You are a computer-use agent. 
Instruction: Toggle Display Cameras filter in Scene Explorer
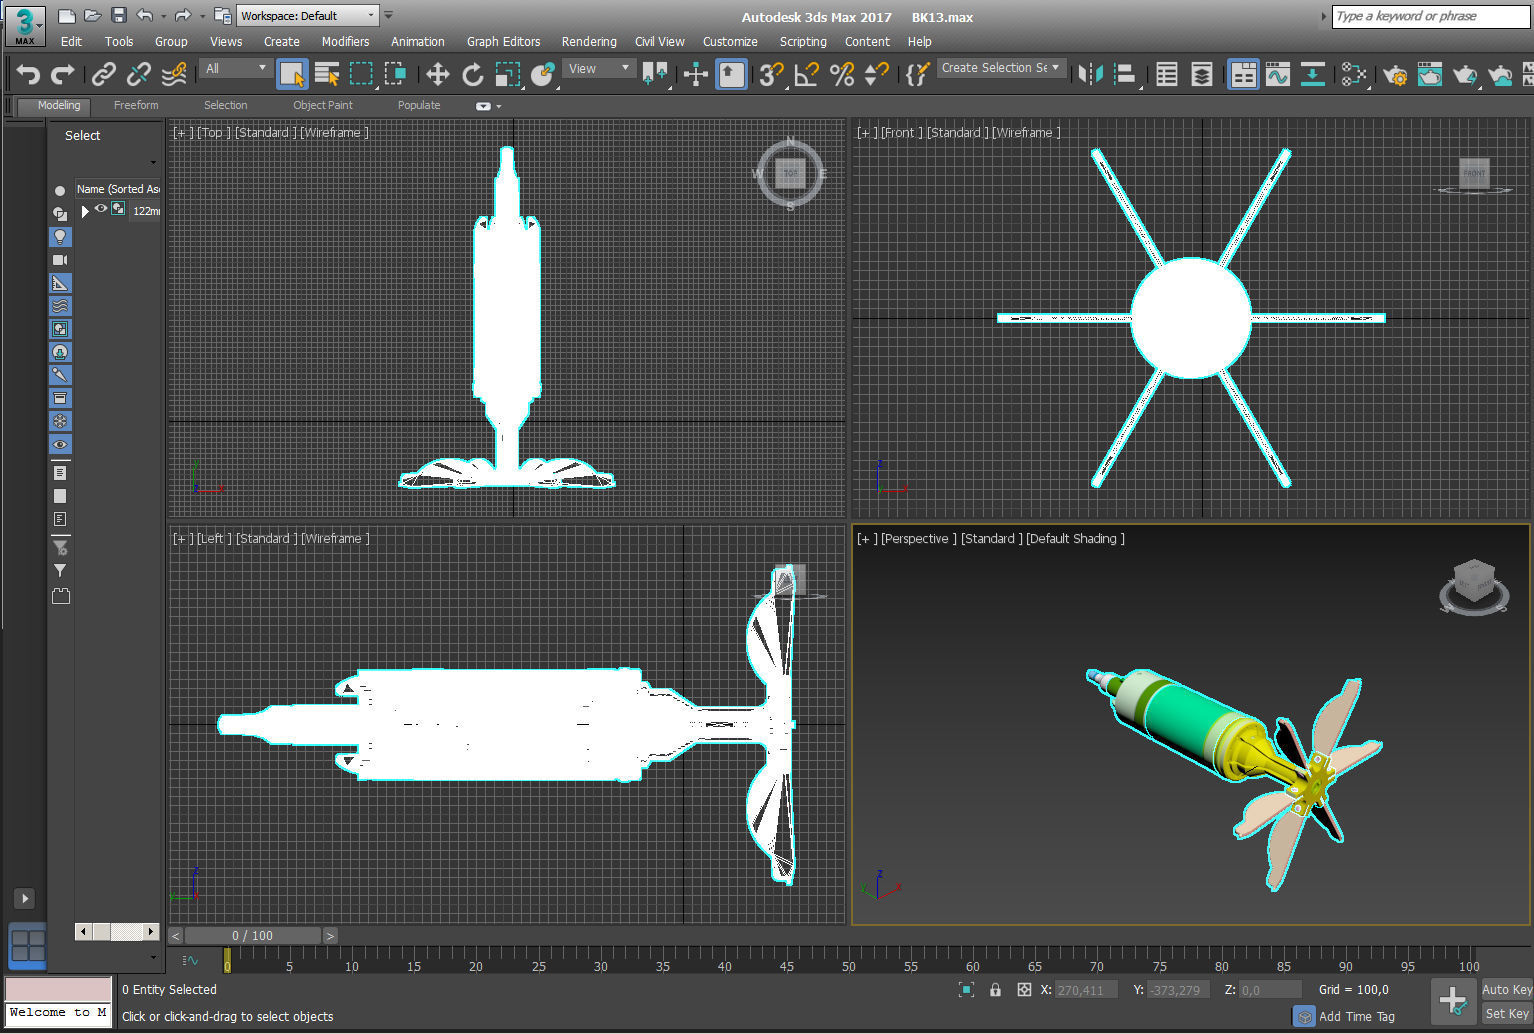point(60,260)
